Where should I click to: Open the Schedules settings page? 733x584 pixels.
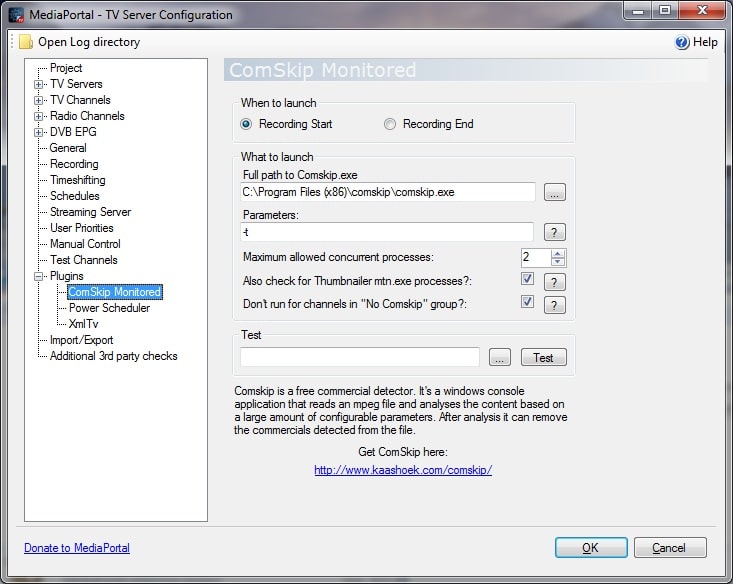[75, 196]
